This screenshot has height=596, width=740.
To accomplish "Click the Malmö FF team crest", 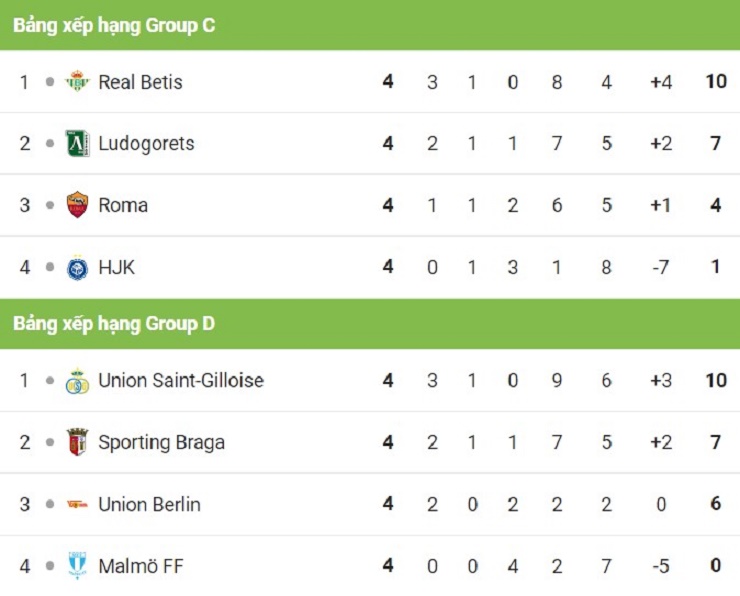I will click(x=77, y=566).
